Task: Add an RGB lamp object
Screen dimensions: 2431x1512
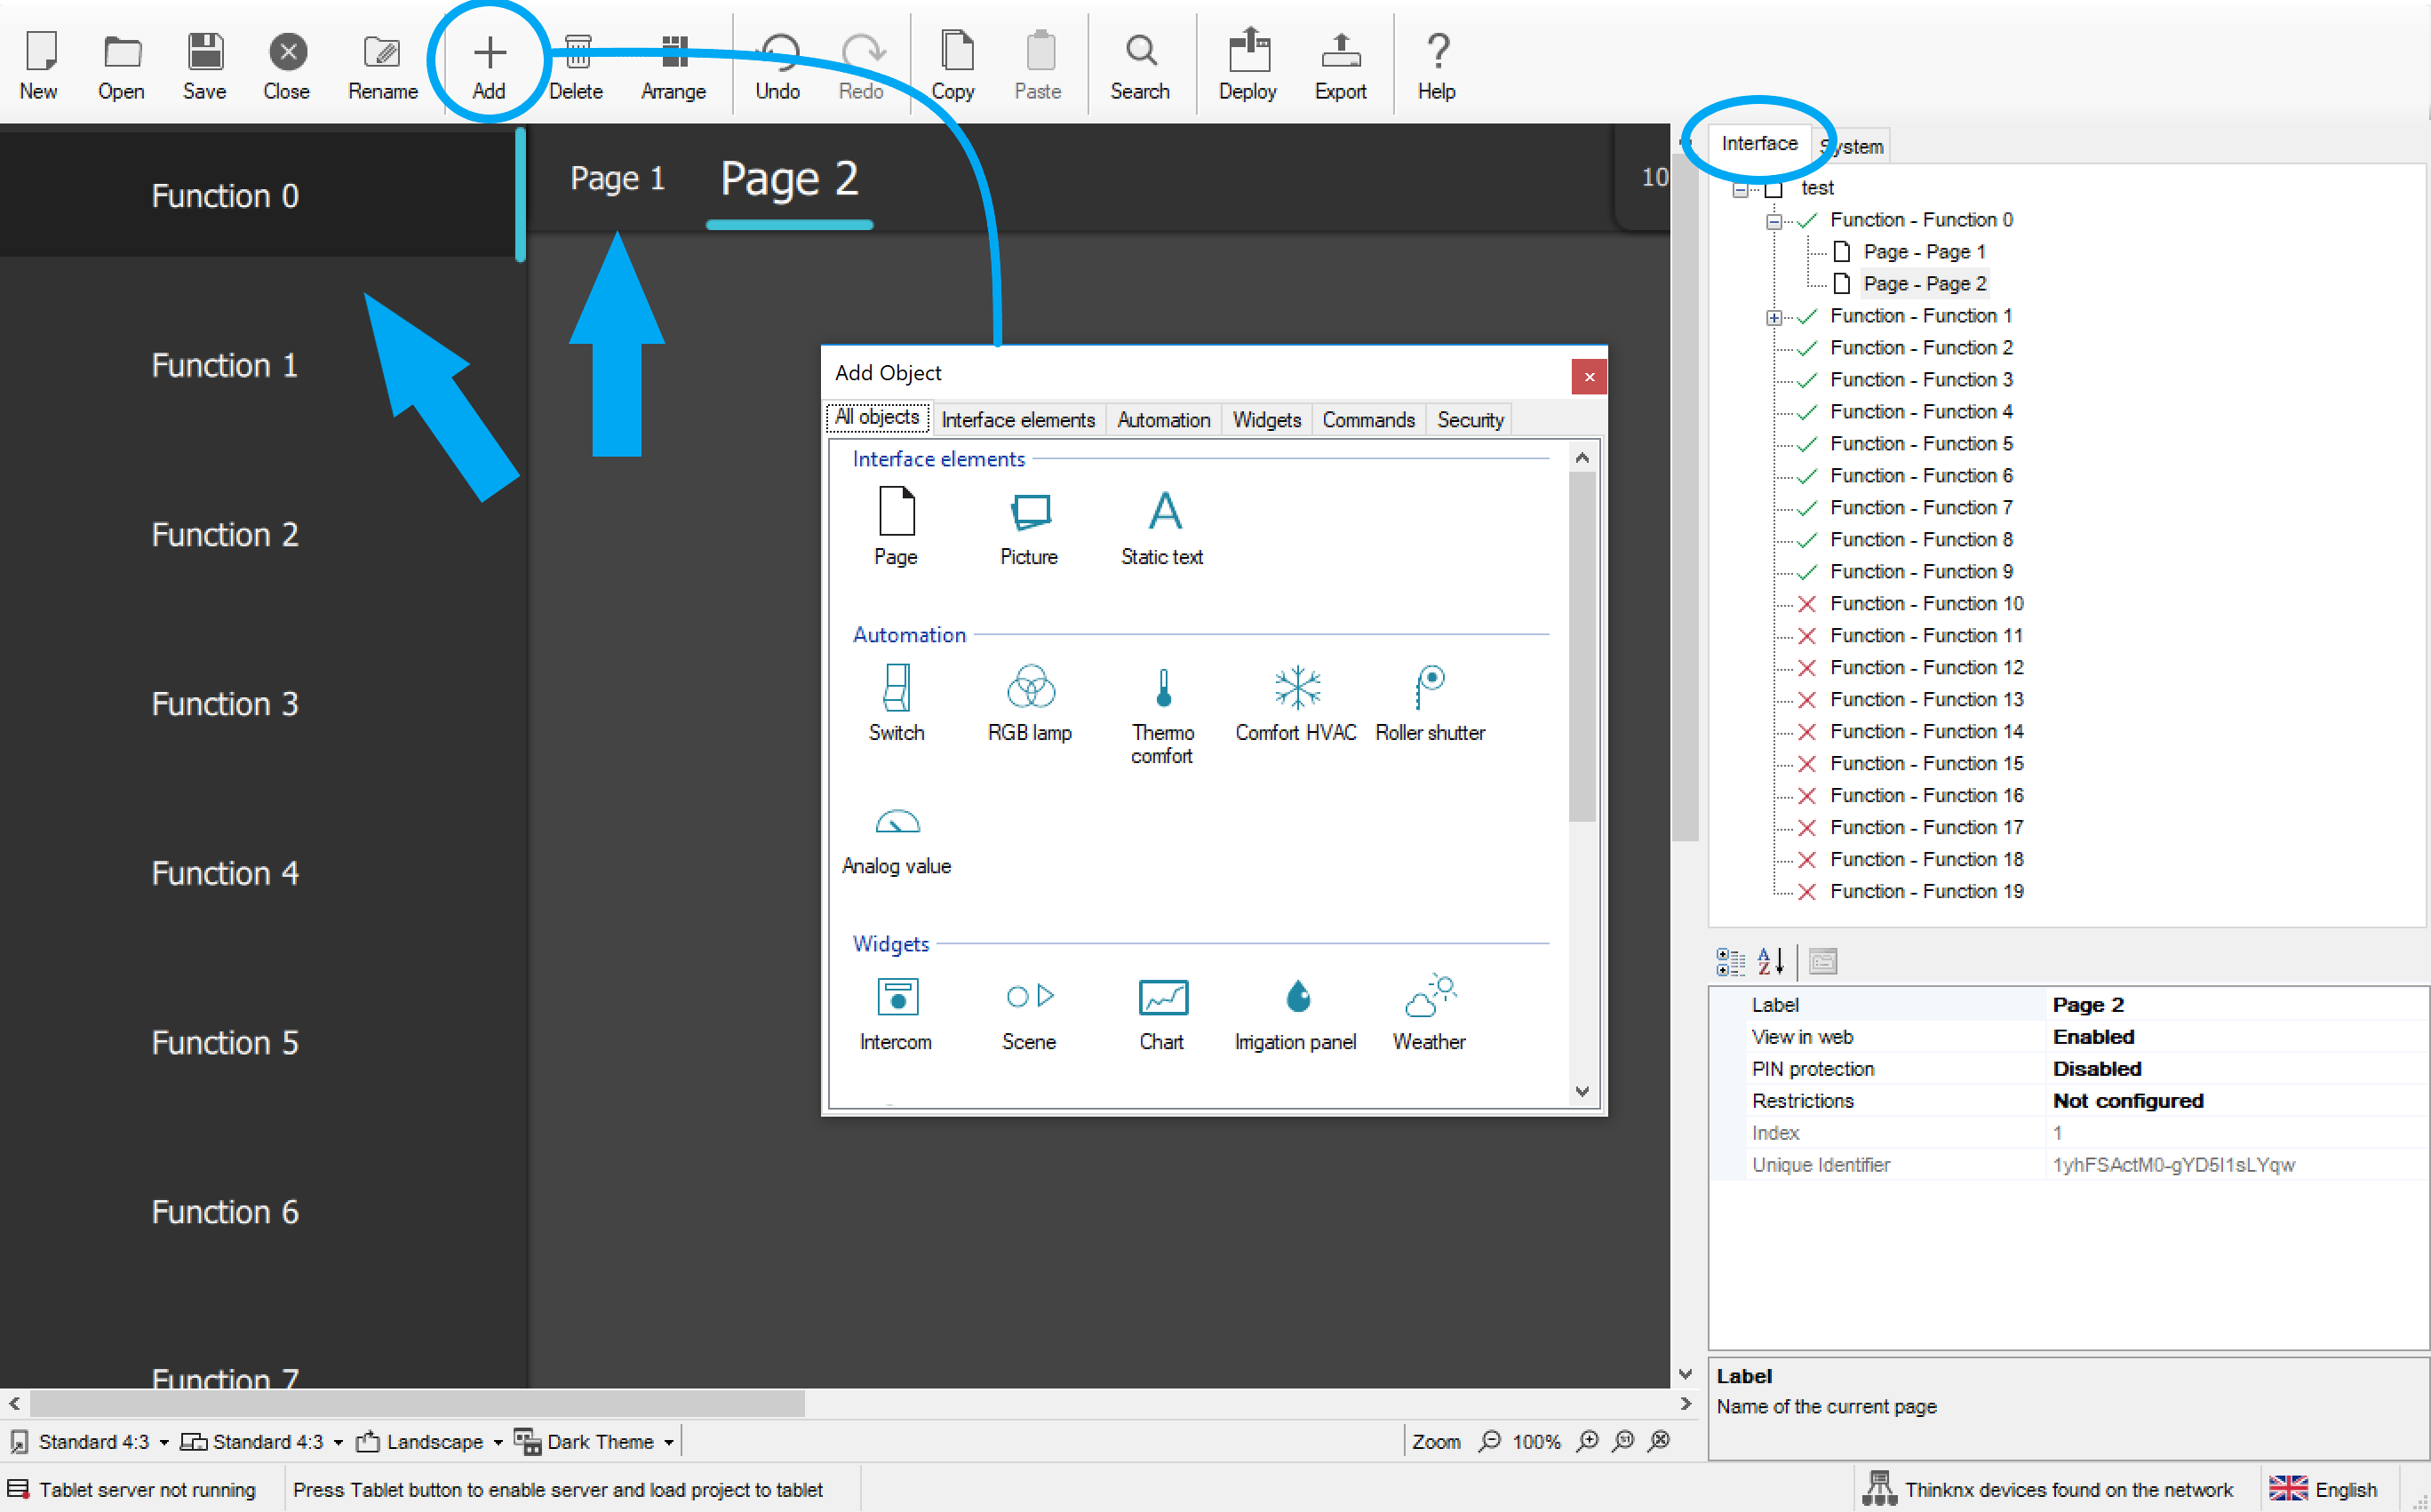Action: (x=1030, y=688)
